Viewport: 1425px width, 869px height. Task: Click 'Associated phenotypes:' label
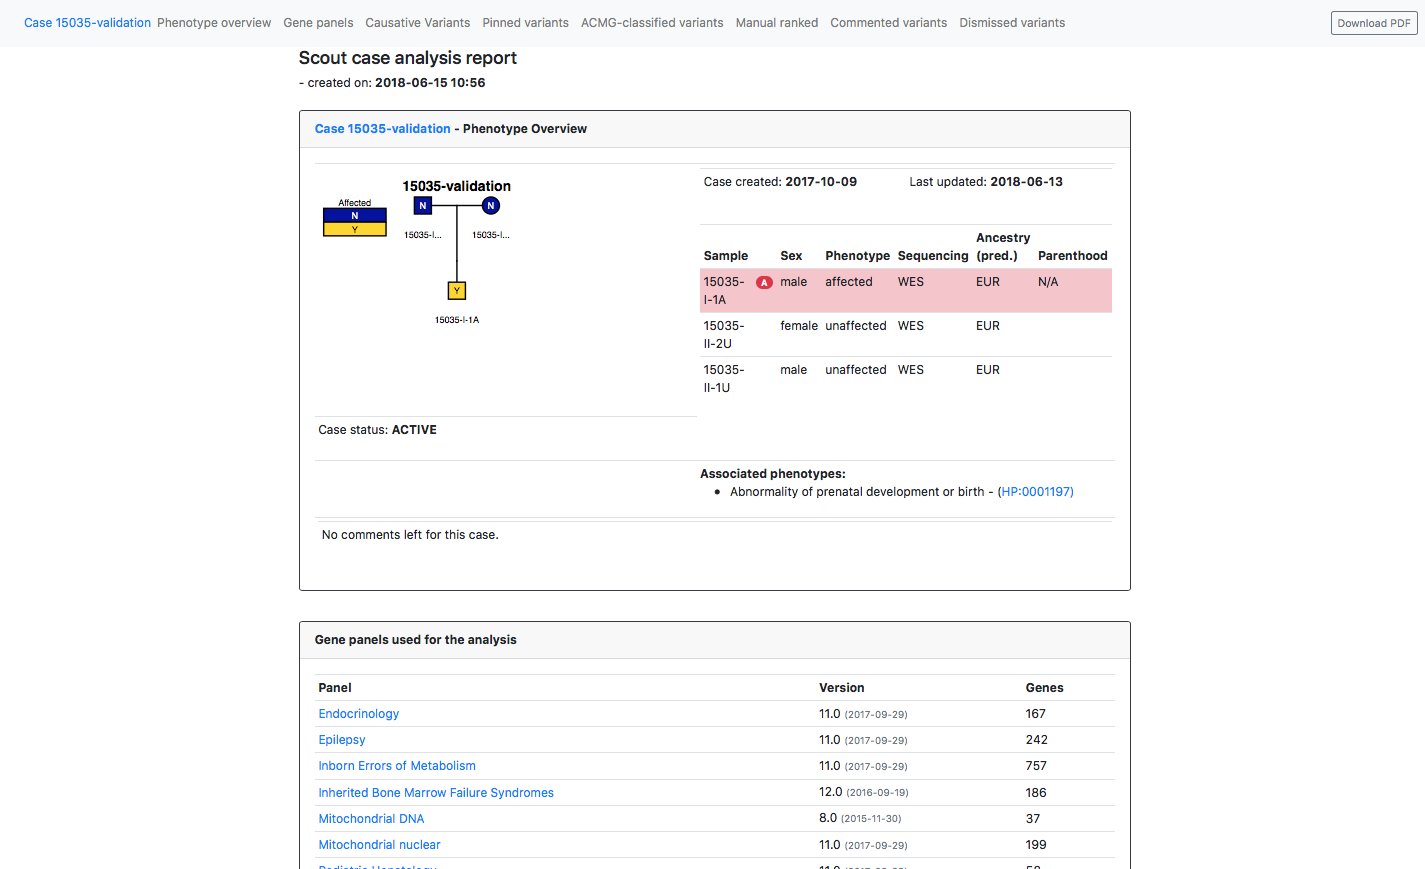[773, 474]
